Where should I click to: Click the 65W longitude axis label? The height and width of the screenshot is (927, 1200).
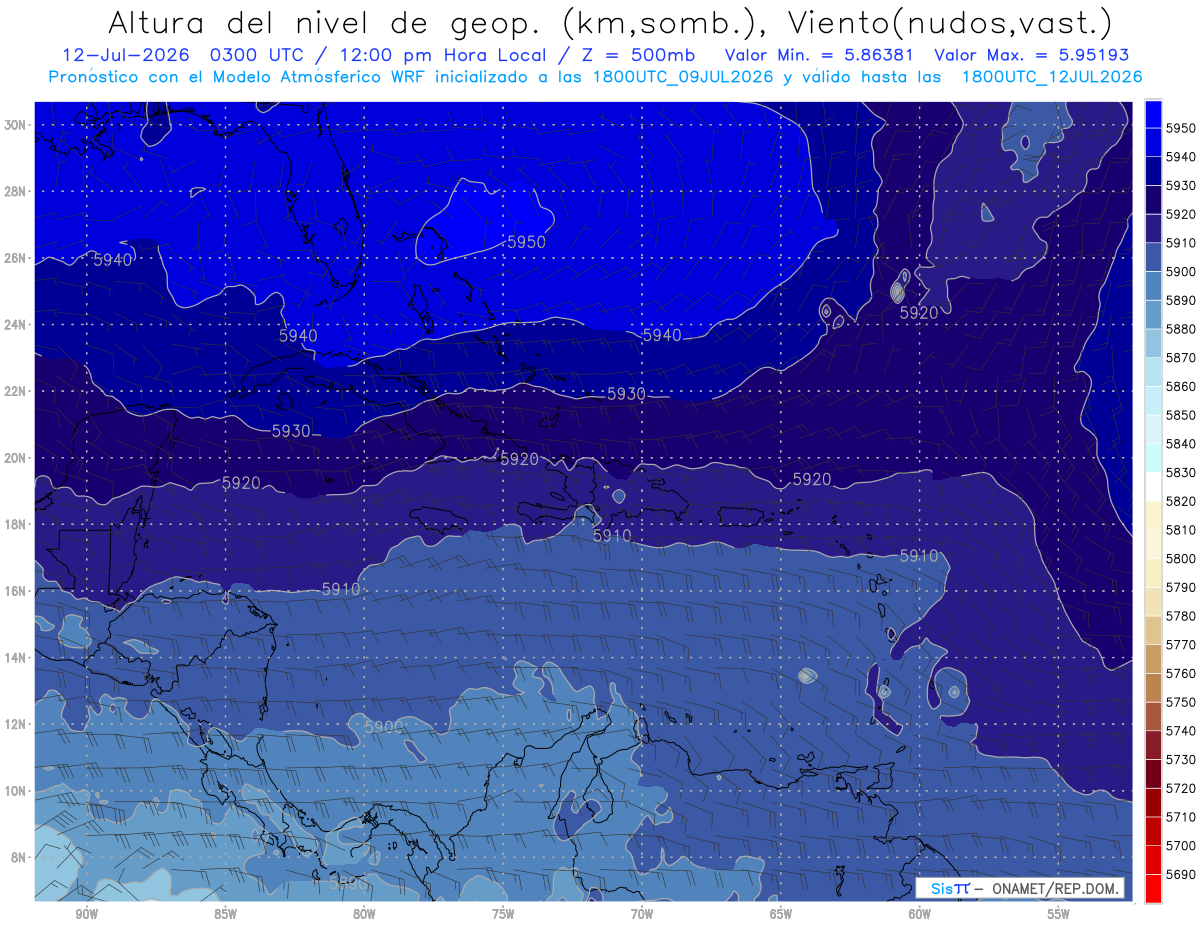pos(781,915)
